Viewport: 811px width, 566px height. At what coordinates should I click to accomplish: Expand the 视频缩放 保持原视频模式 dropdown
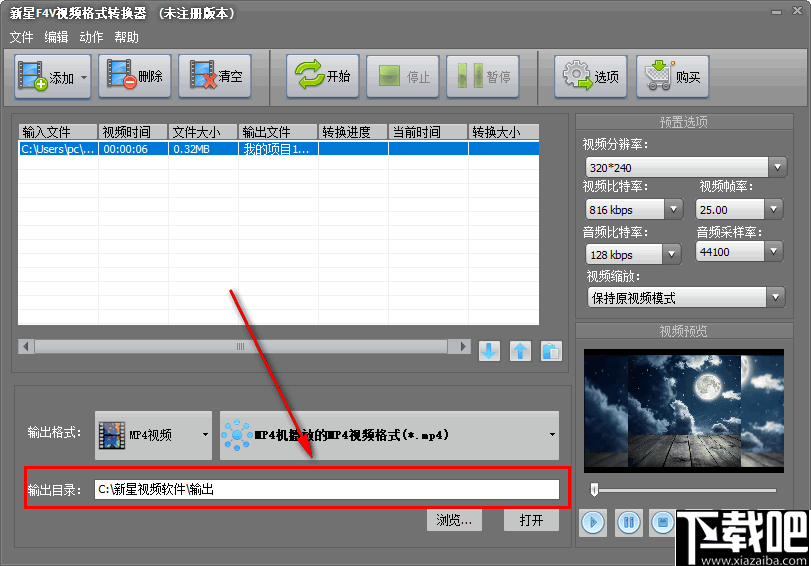pos(775,297)
